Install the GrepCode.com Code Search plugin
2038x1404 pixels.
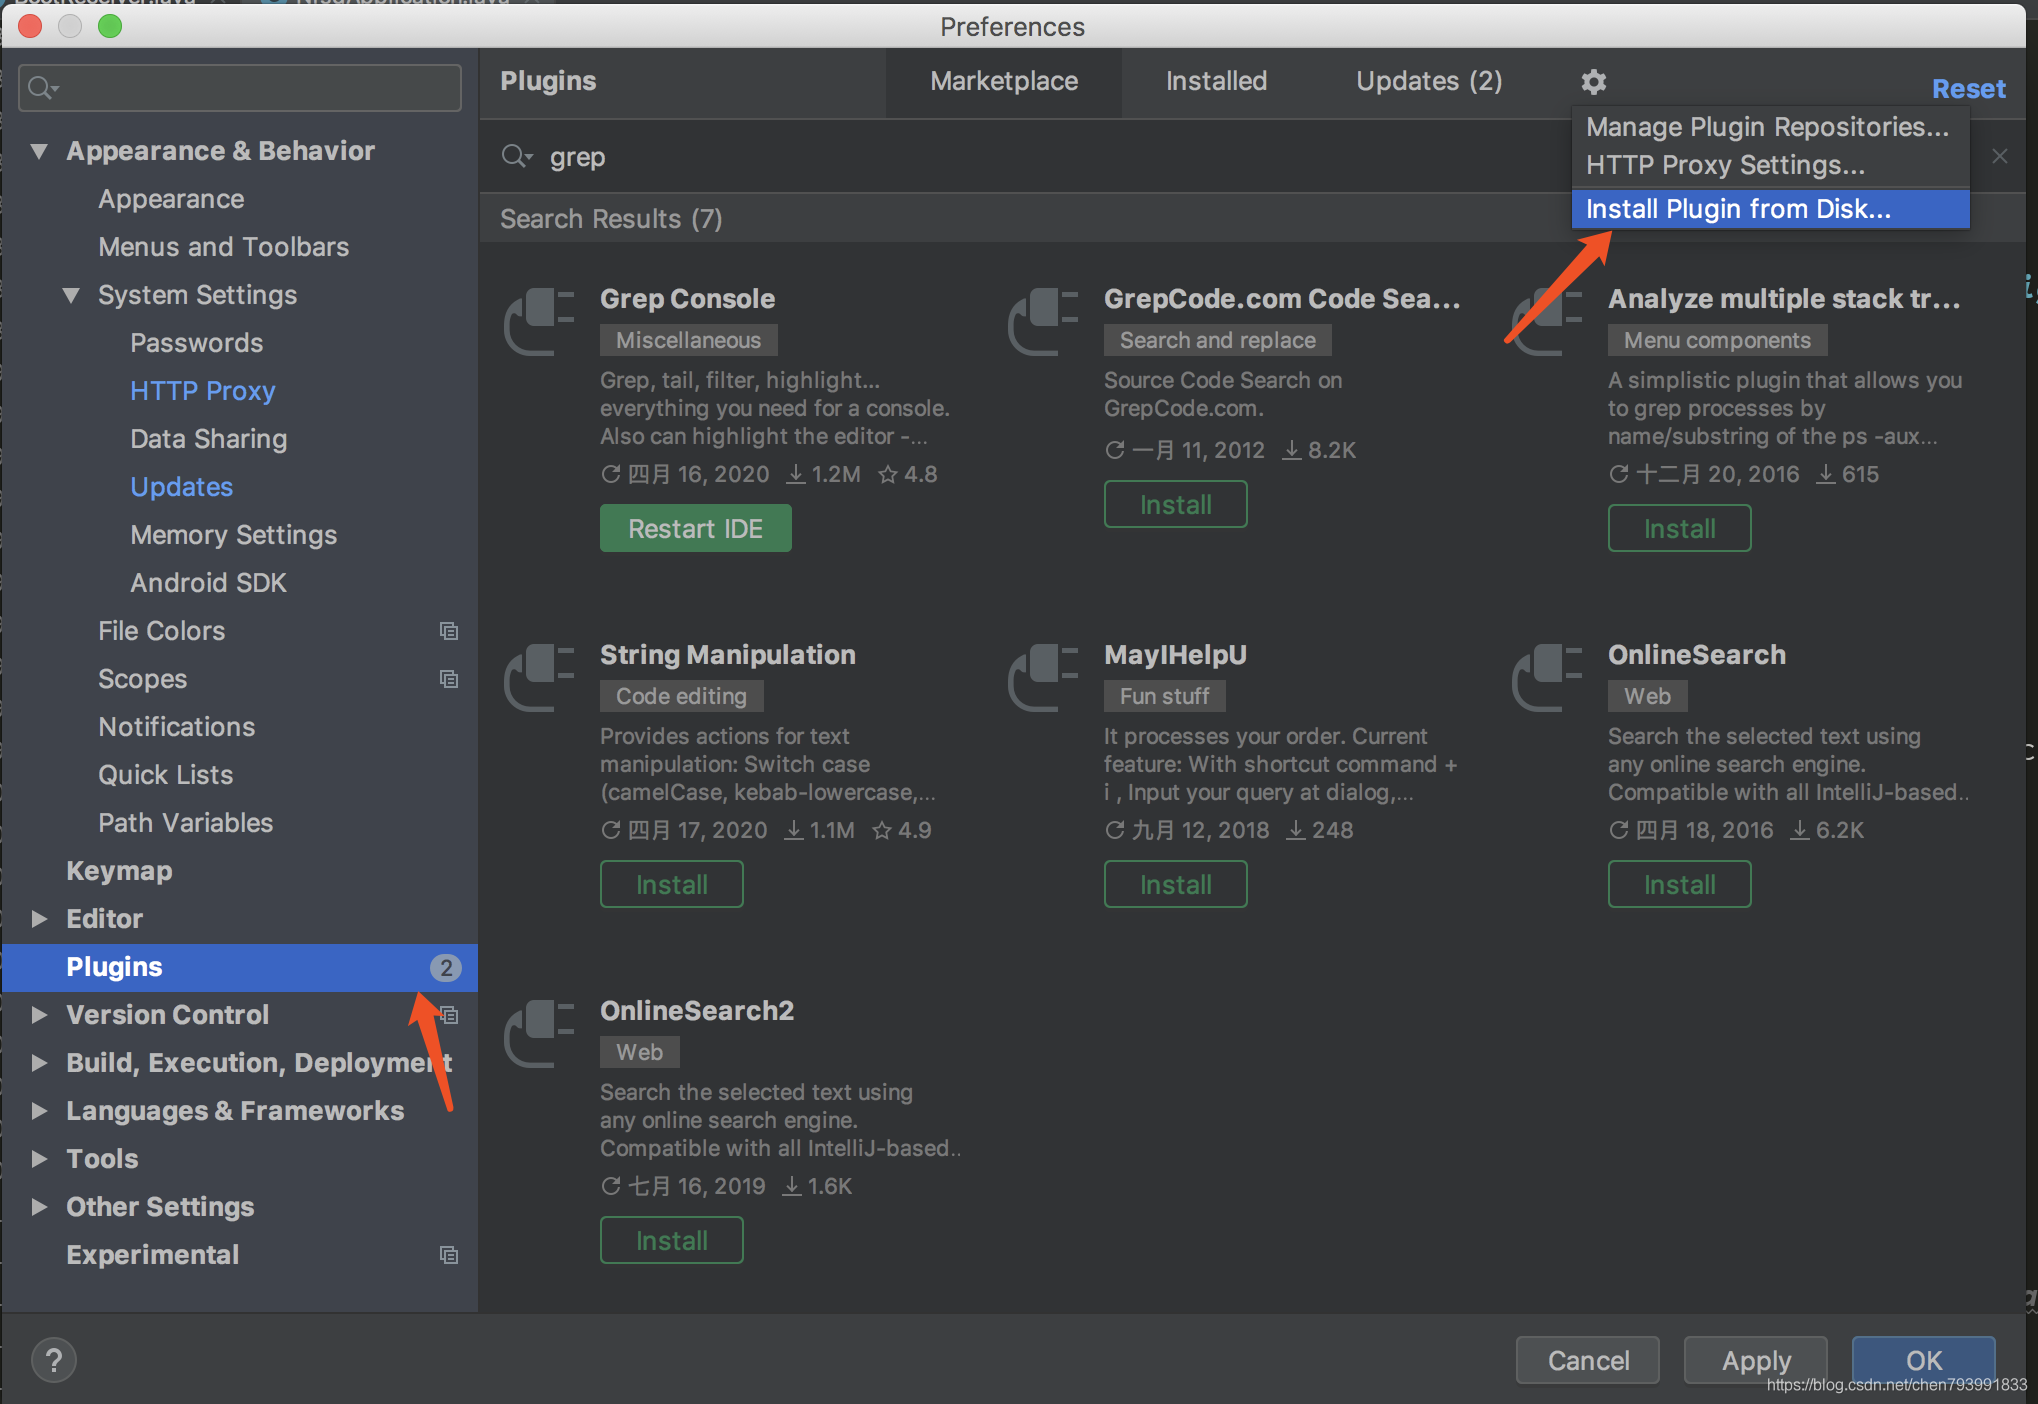pyautogui.click(x=1175, y=505)
